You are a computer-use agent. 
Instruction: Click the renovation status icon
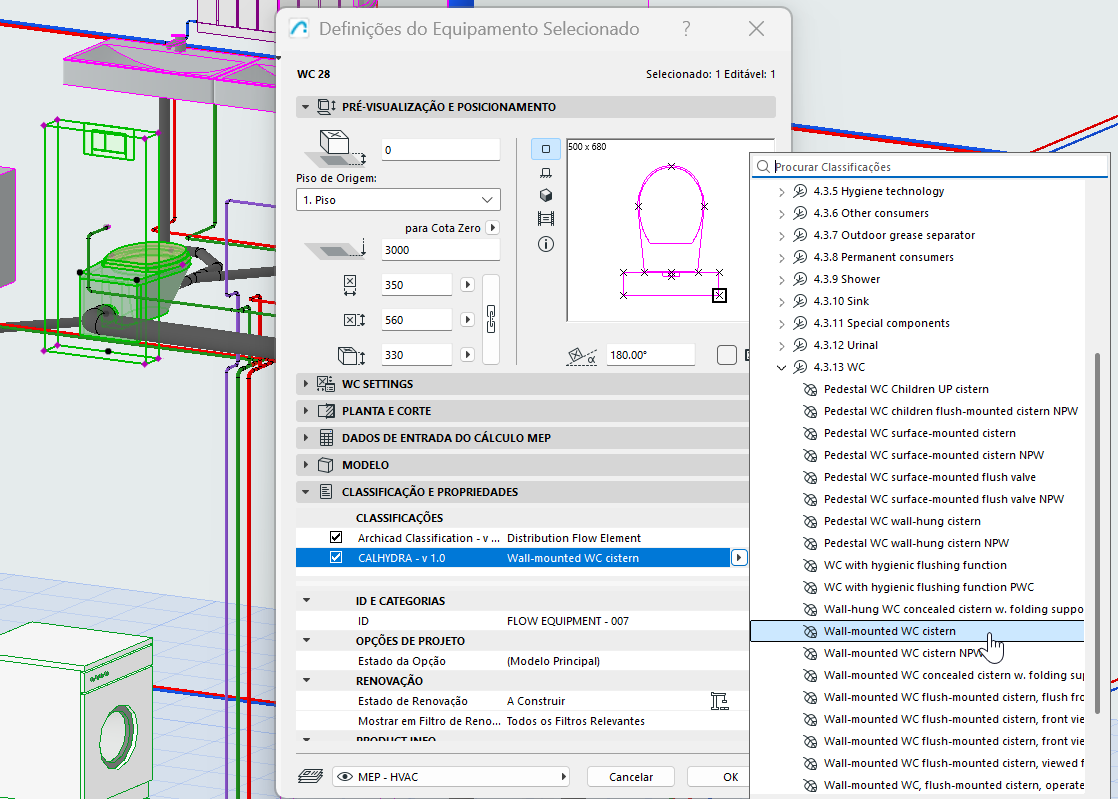click(x=719, y=701)
